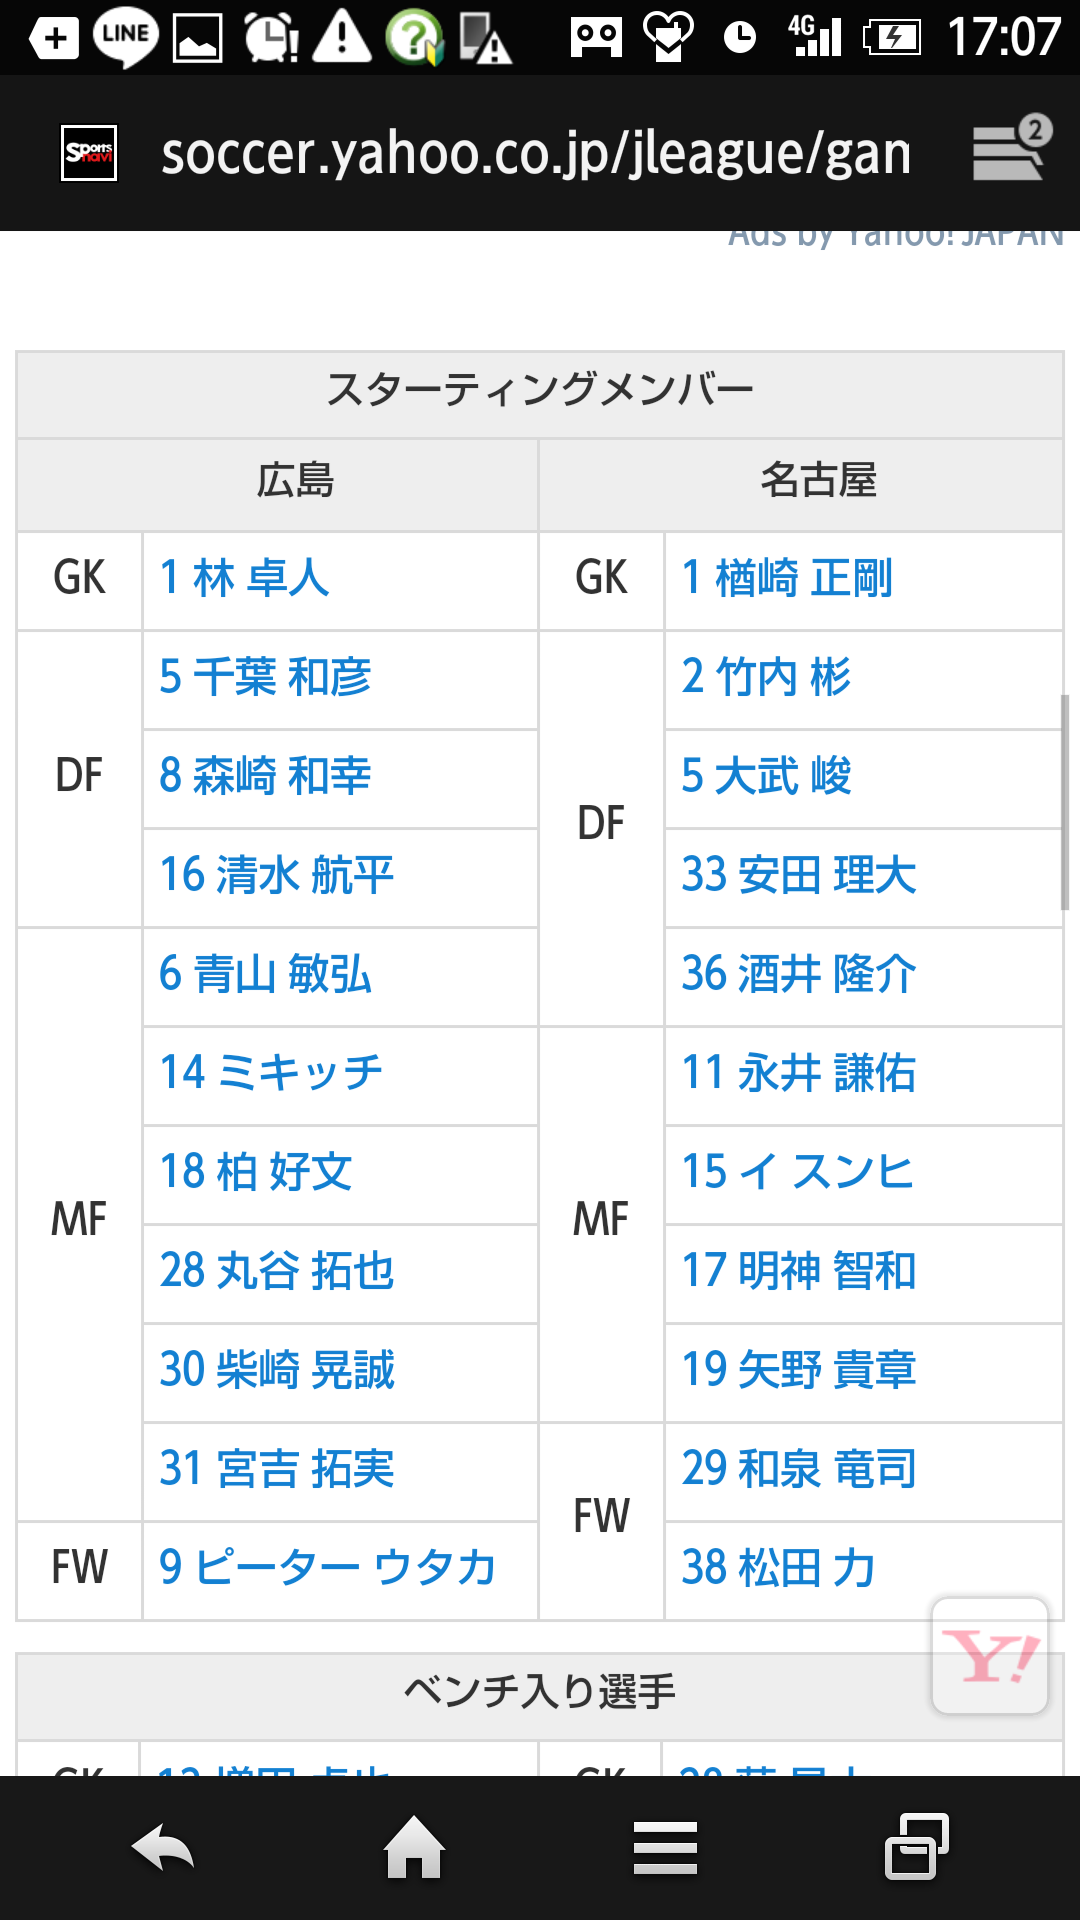Tap player 15 イ スンヒ
This screenshot has width=1080, height=1920.
798,1172
